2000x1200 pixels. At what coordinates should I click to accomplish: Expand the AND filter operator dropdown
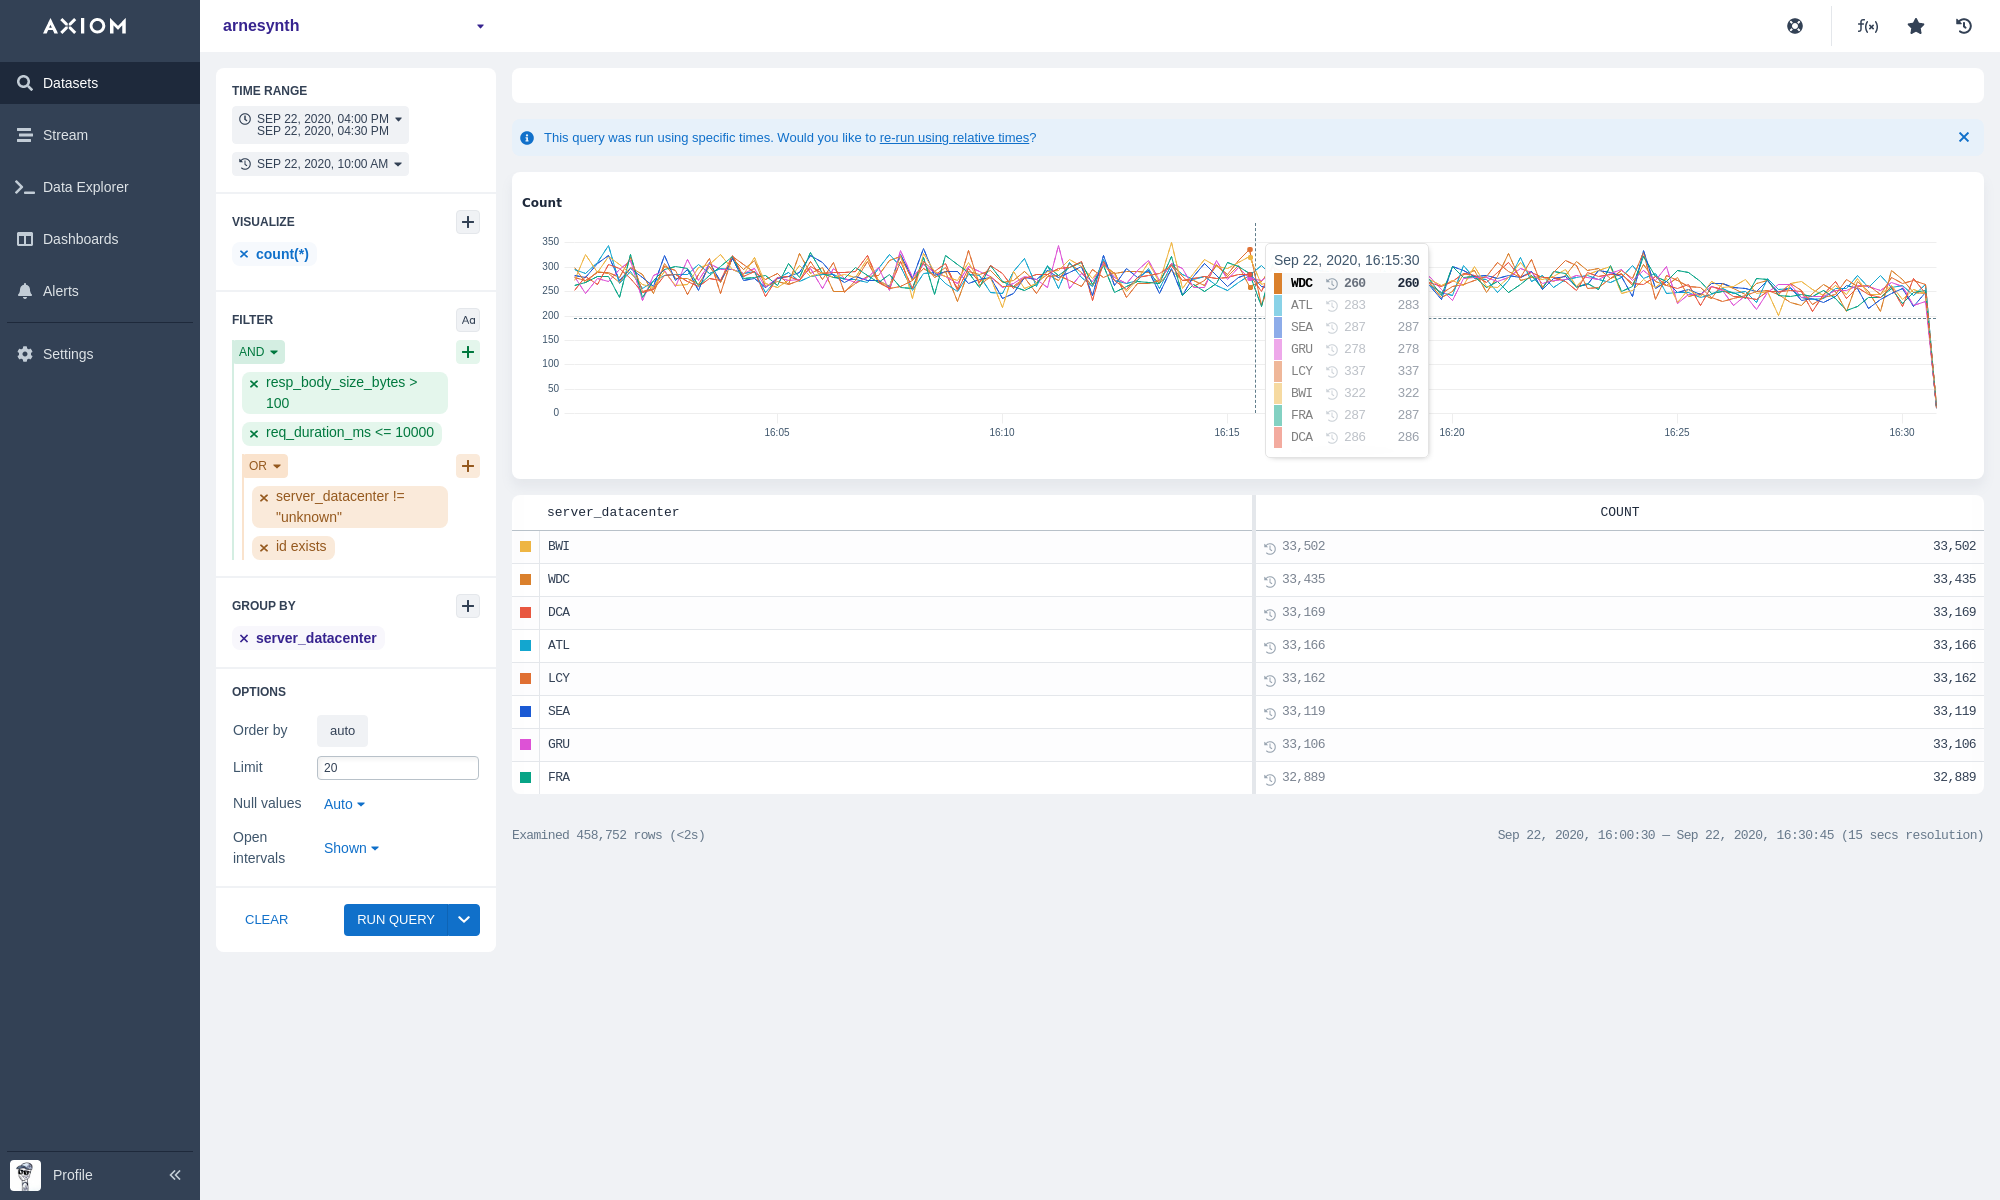point(258,352)
